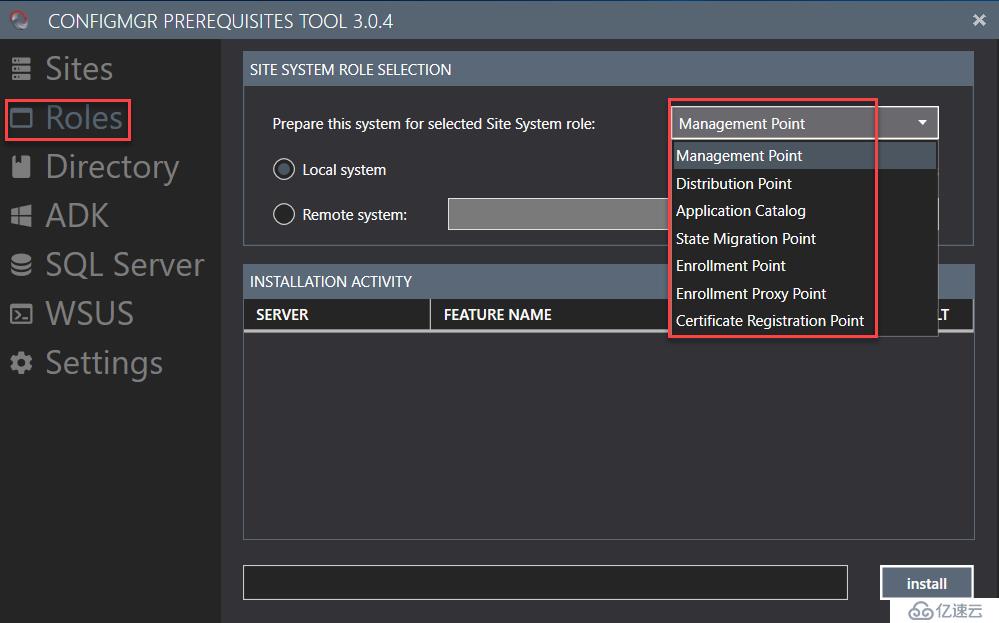Click the Settings gear icon
This screenshot has height=623, width=999.
coord(21,362)
